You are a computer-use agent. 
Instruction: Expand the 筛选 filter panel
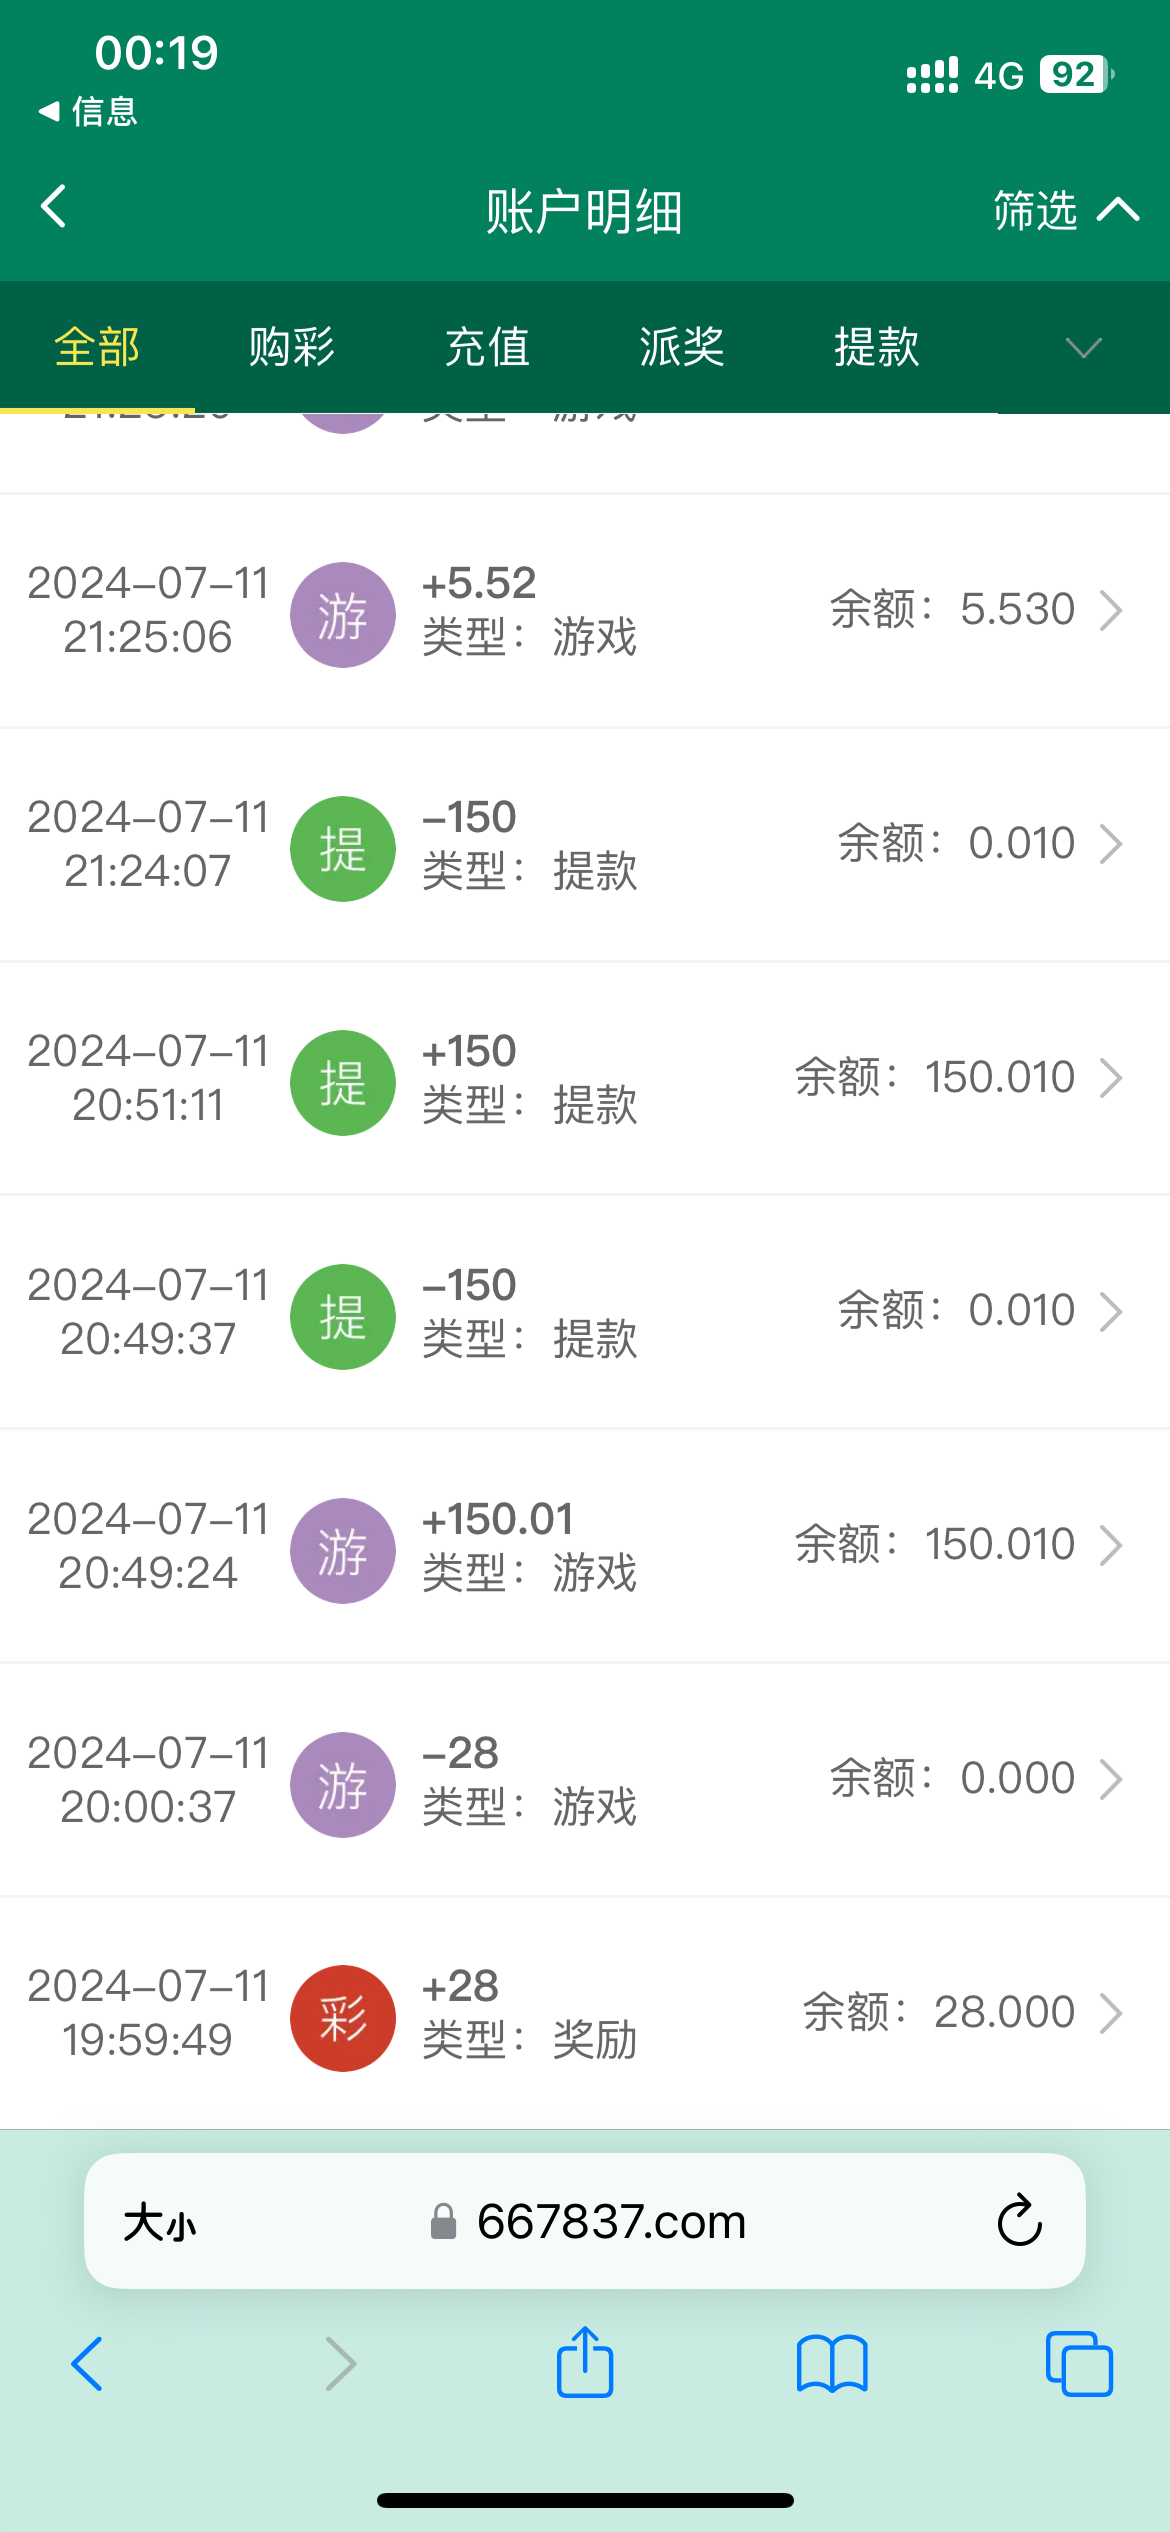point(1064,210)
